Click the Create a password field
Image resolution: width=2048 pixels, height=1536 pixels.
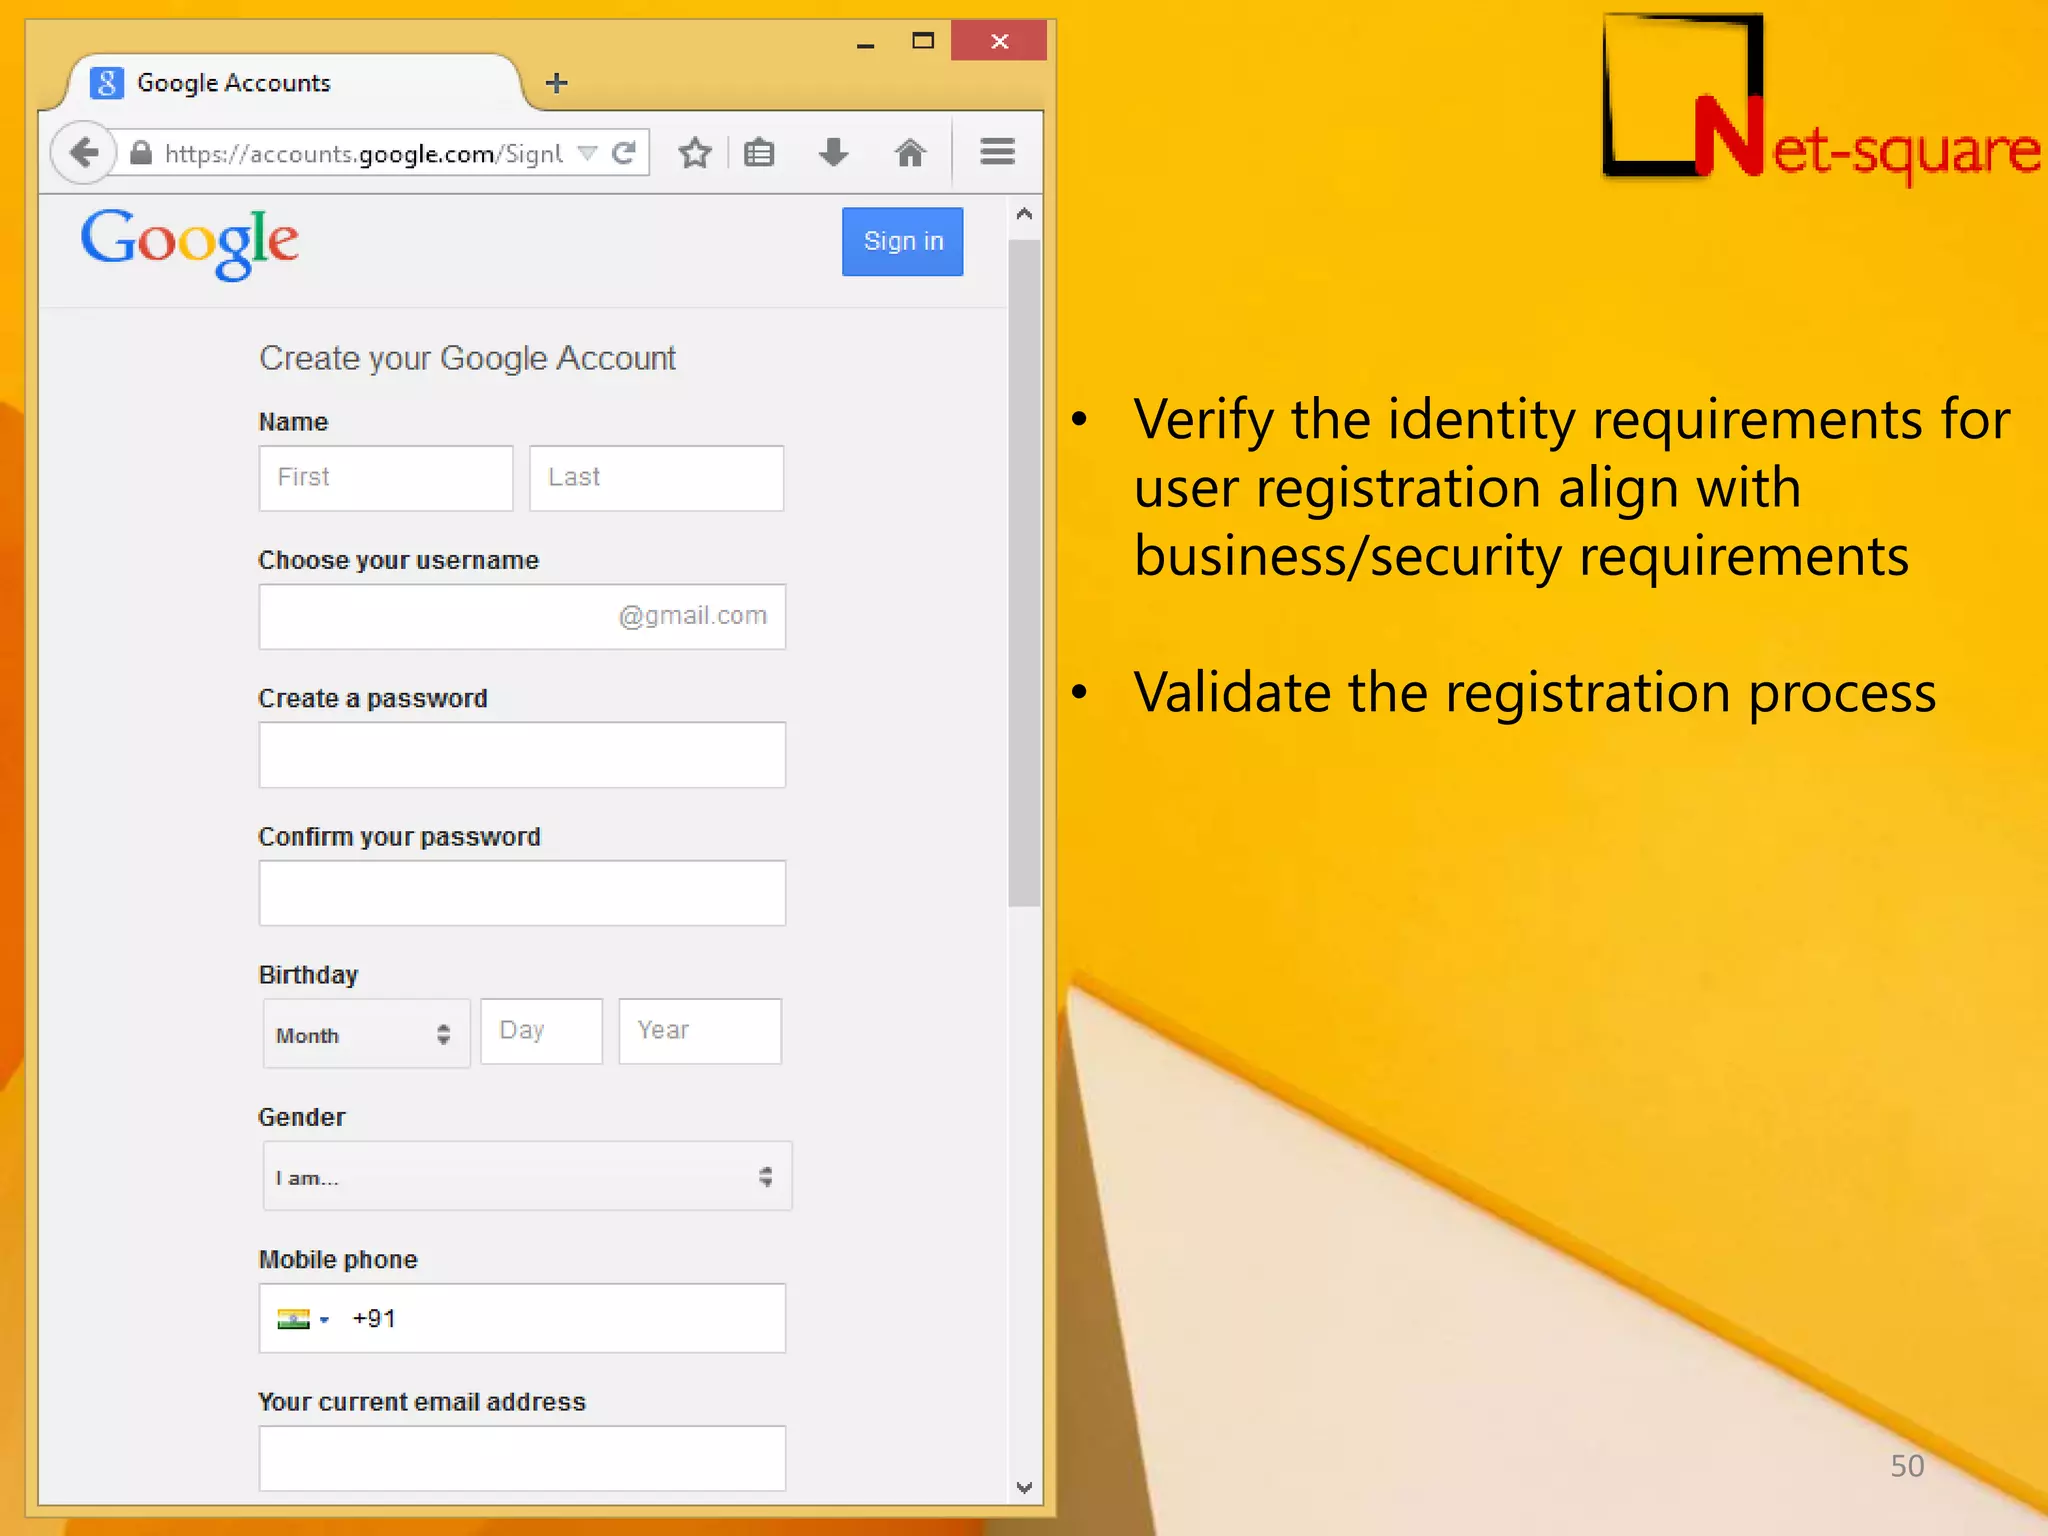522,755
